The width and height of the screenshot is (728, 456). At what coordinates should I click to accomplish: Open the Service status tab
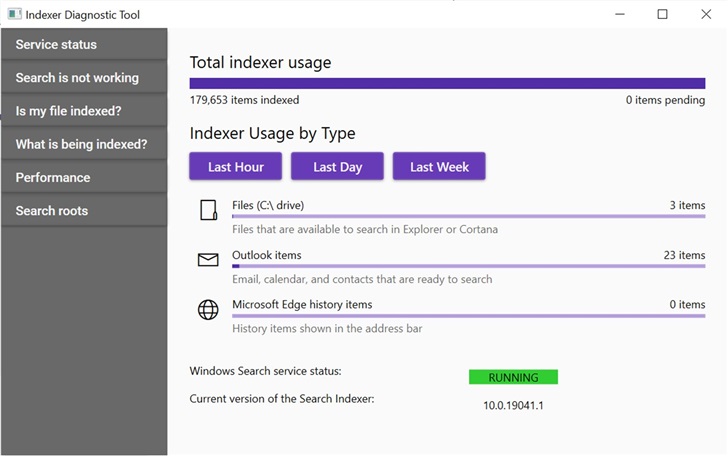click(84, 44)
